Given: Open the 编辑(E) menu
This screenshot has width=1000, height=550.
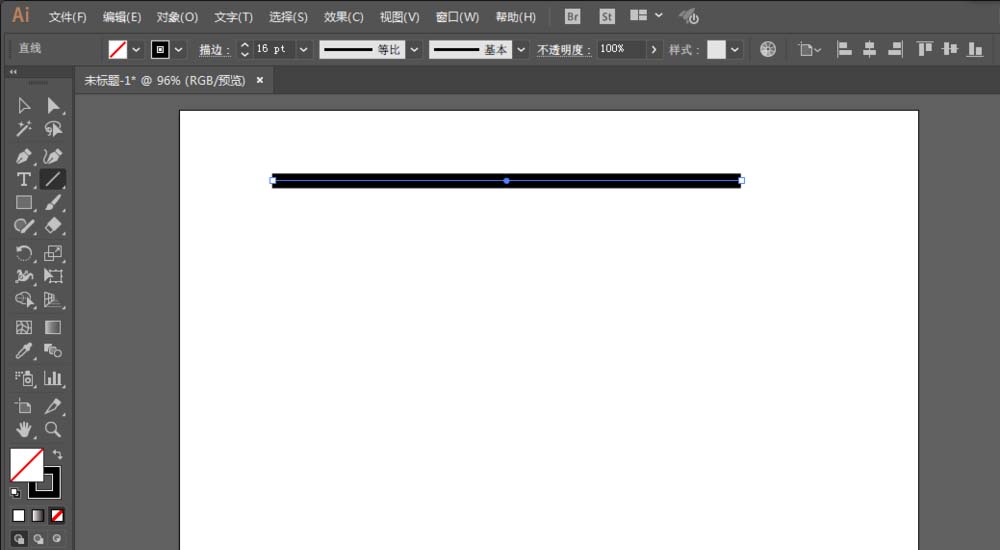Looking at the screenshot, I should click(x=122, y=17).
